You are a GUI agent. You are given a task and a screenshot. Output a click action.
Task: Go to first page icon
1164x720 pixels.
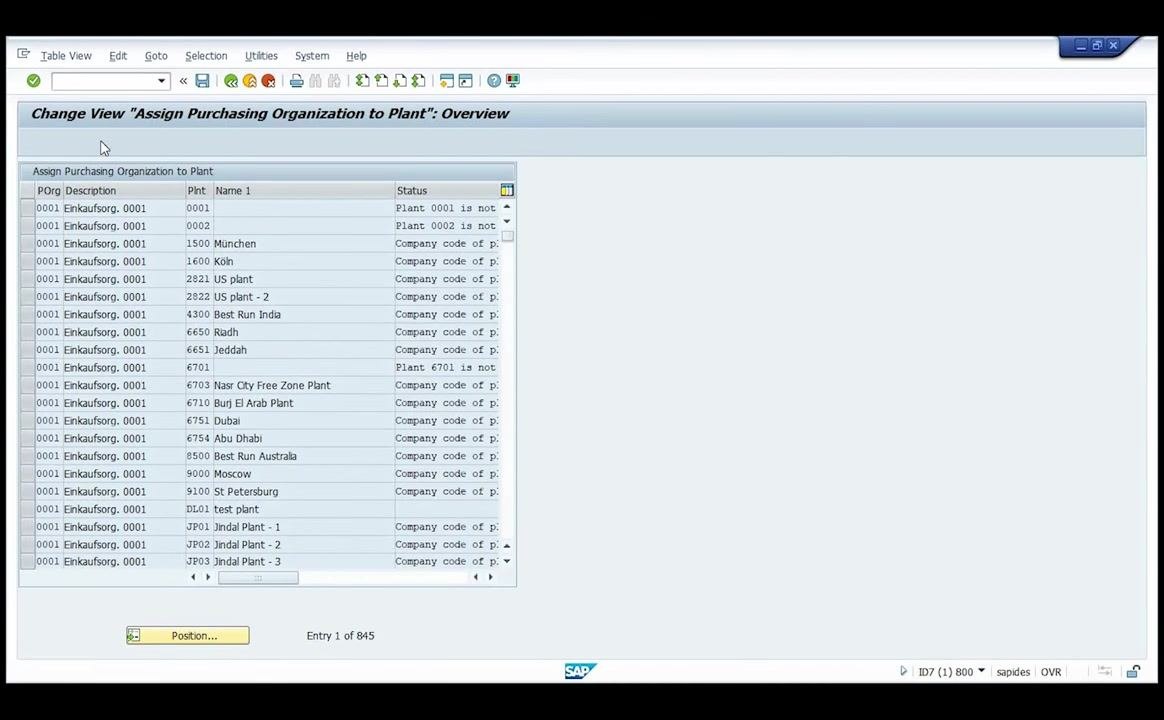pyautogui.click(x=362, y=80)
